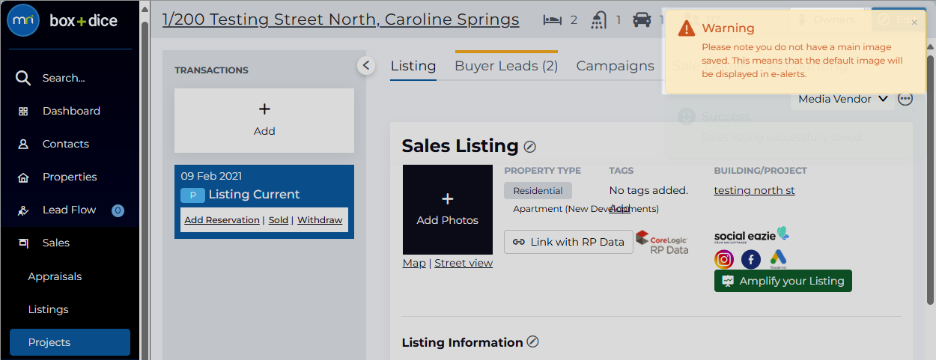Click the Google Ads icon
This screenshot has height=360, width=936.
point(778,258)
